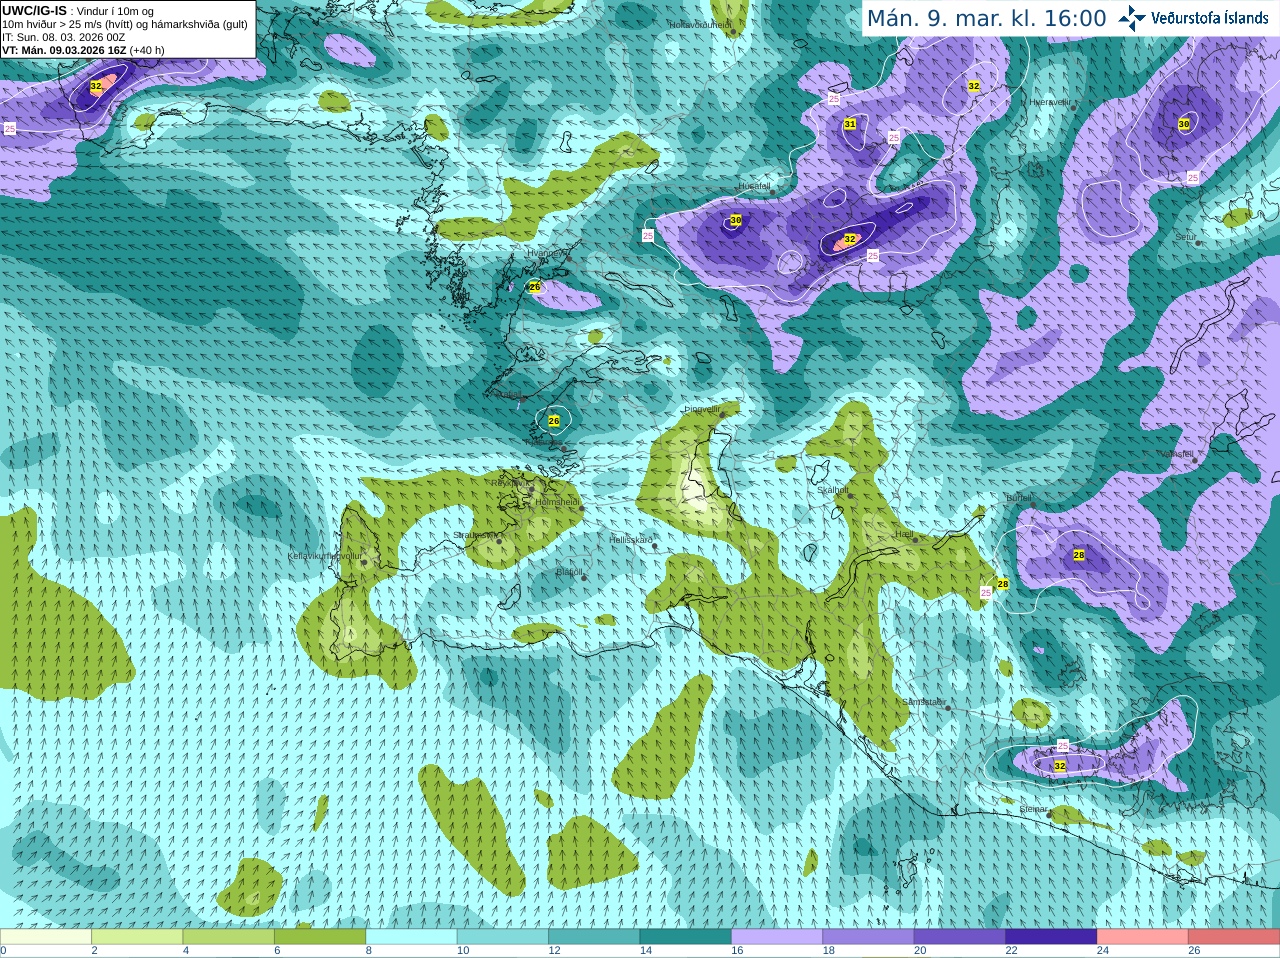Click the Bláfjöll station label
Image resolution: width=1280 pixels, height=958 pixels.
click(569, 572)
